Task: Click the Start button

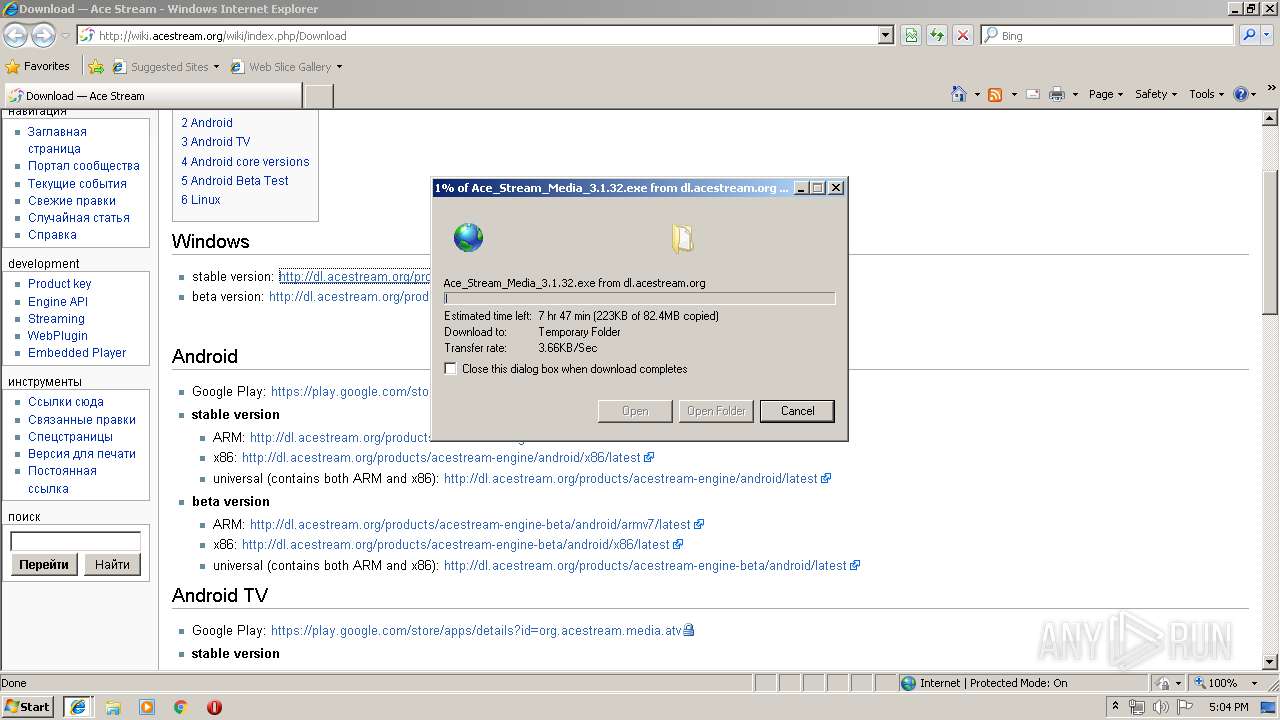Action: click(x=28, y=707)
